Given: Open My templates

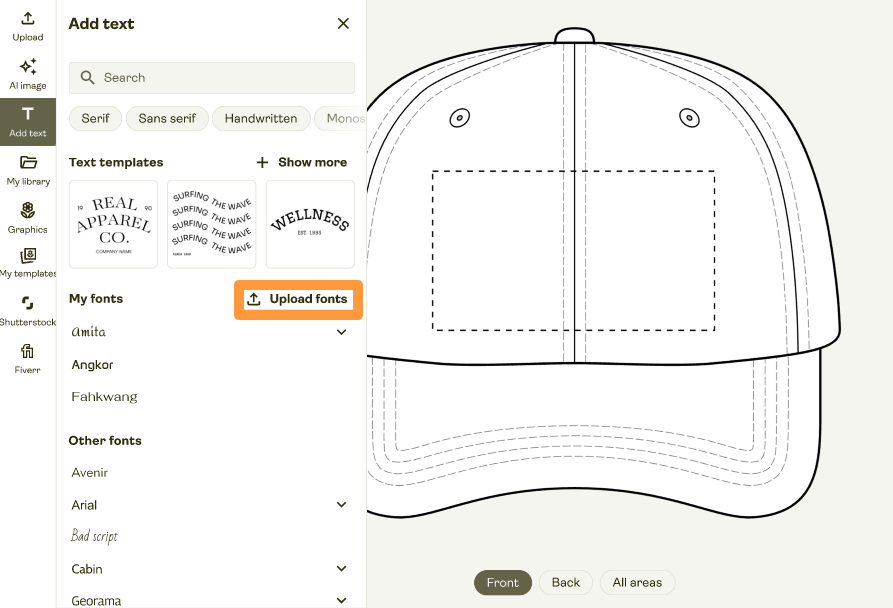Looking at the screenshot, I should [x=27, y=262].
